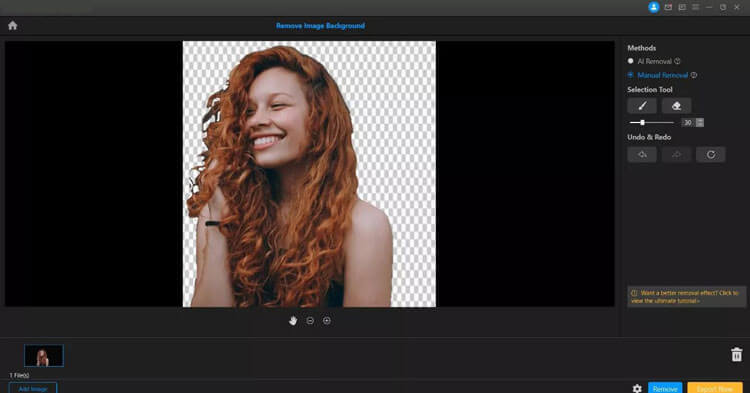Reset all edits with refresh icon
This screenshot has width=750, height=393.
[x=711, y=154]
